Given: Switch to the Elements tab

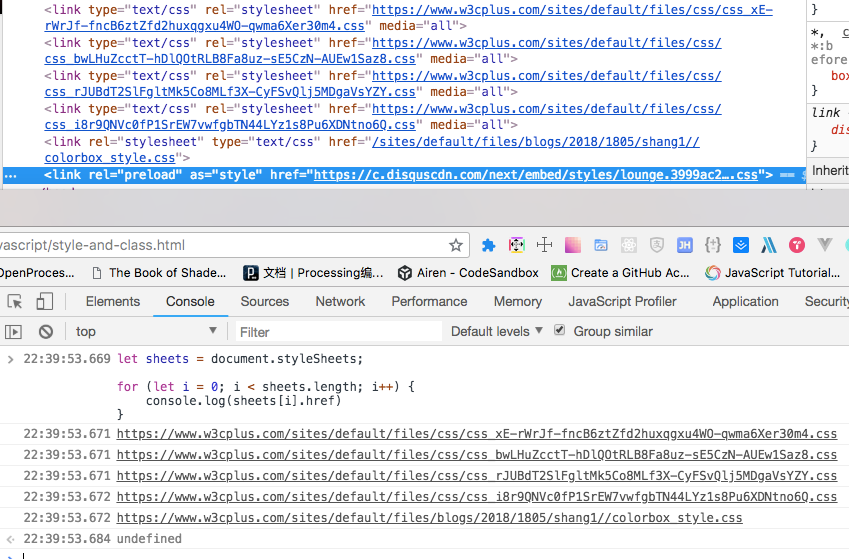Looking at the screenshot, I should click(113, 302).
